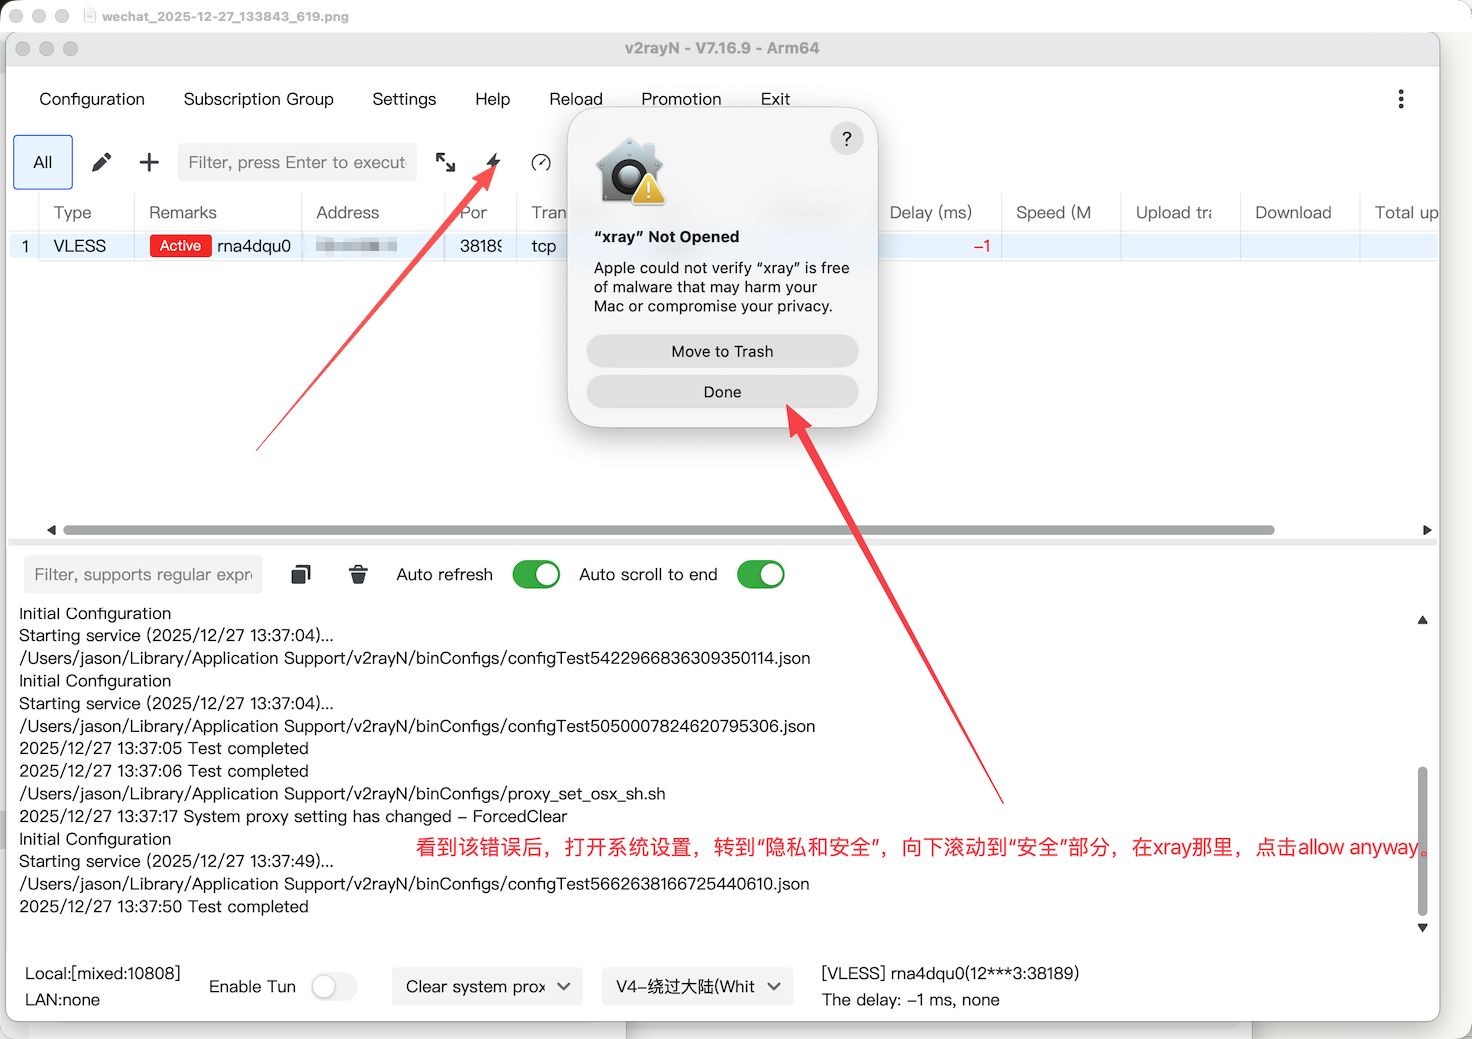Click the xray warning icon in dialog
Viewport: 1472px width, 1039px height.
pyautogui.click(x=631, y=172)
